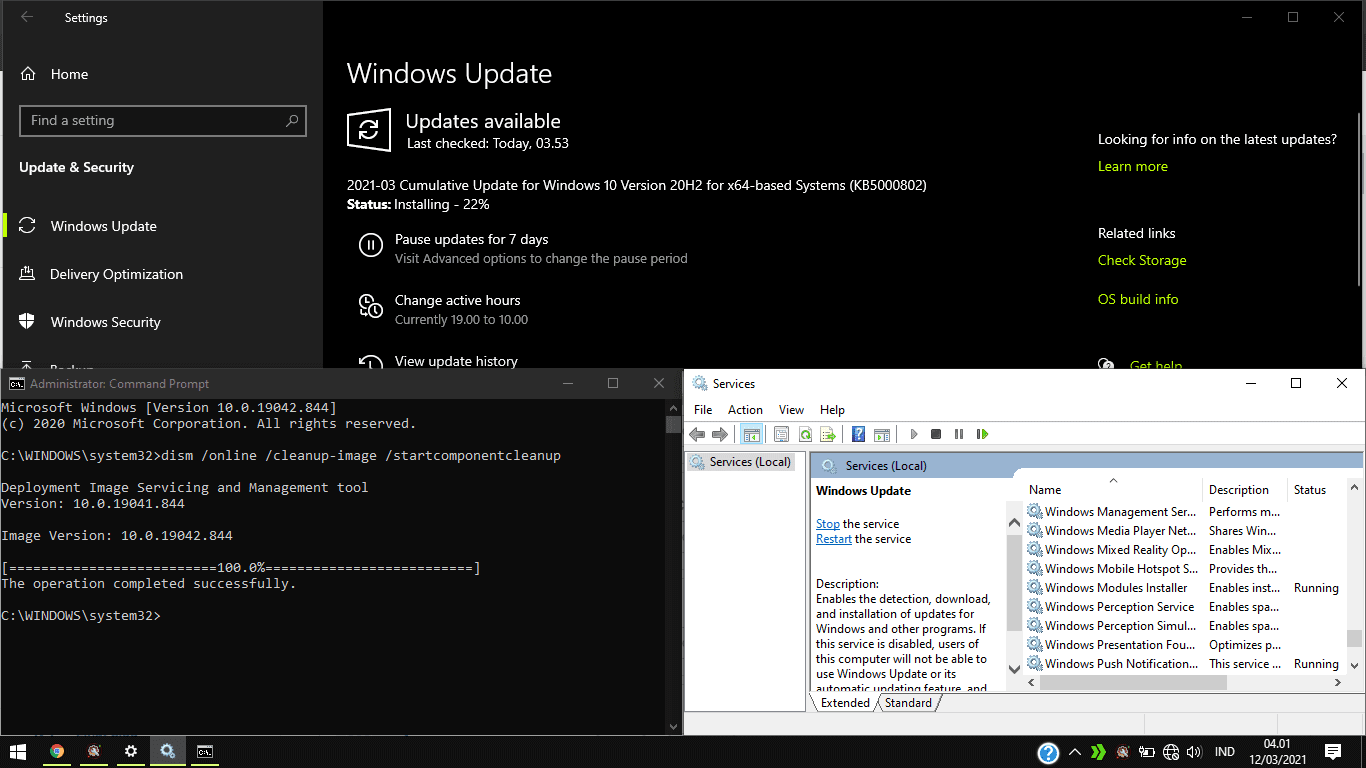Click Pause Service icon in toolbar
Image resolution: width=1366 pixels, height=768 pixels.
click(959, 434)
